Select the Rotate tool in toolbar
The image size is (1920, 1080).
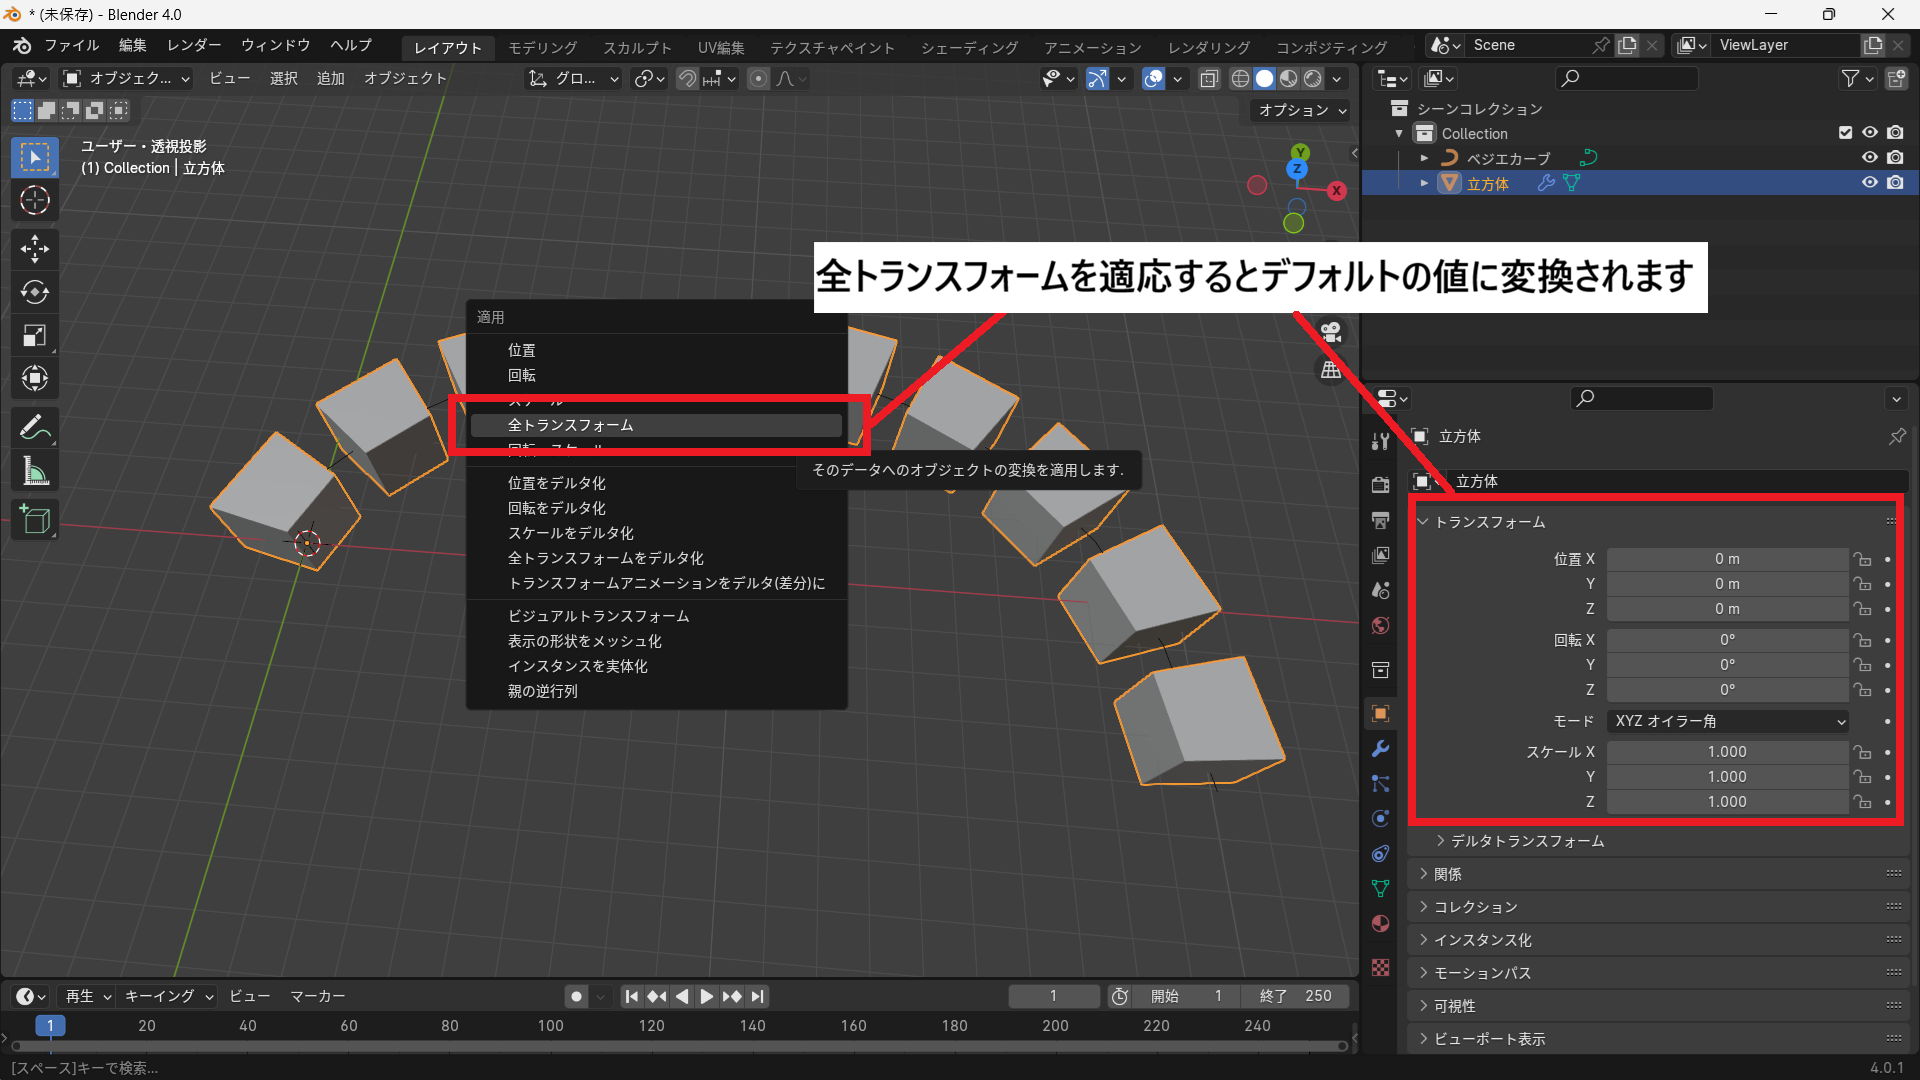pyautogui.click(x=35, y=292)
